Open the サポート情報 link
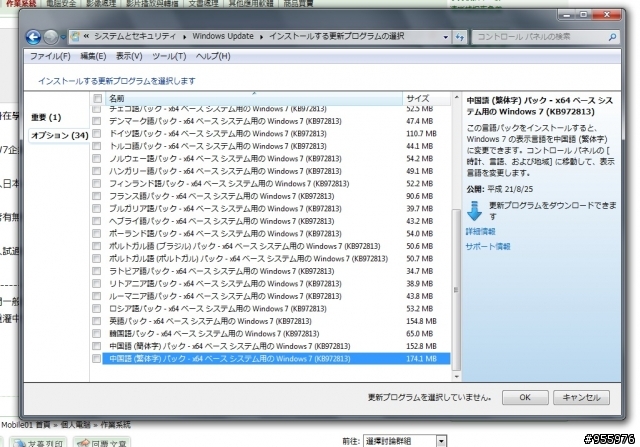Screen dimensions: 640x447 [x=488, y=247]
